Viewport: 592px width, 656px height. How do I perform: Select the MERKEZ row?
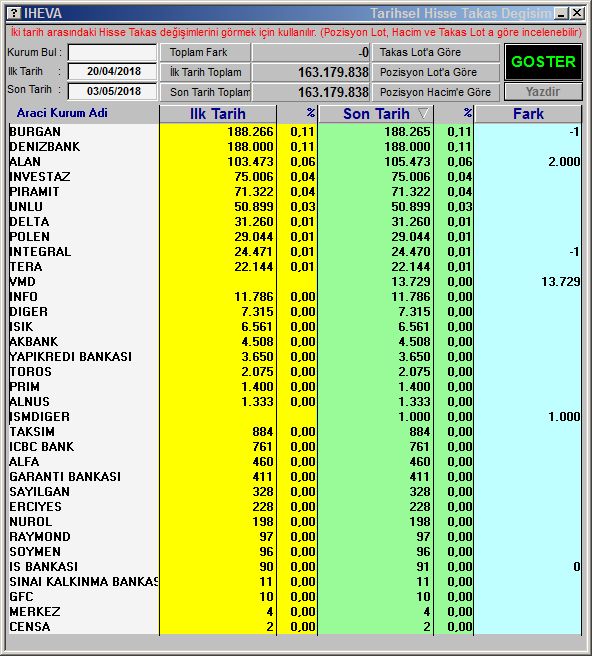(x=295, y=612)
